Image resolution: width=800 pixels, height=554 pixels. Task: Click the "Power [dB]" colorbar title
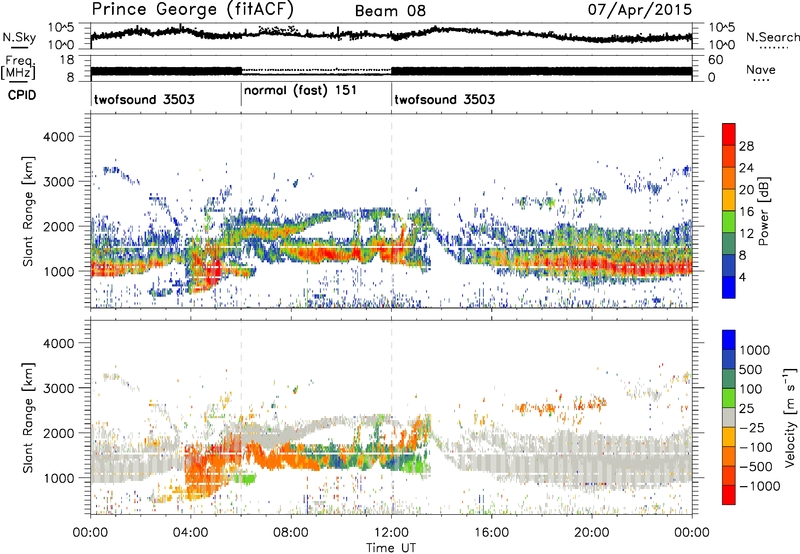coord(763,211)
